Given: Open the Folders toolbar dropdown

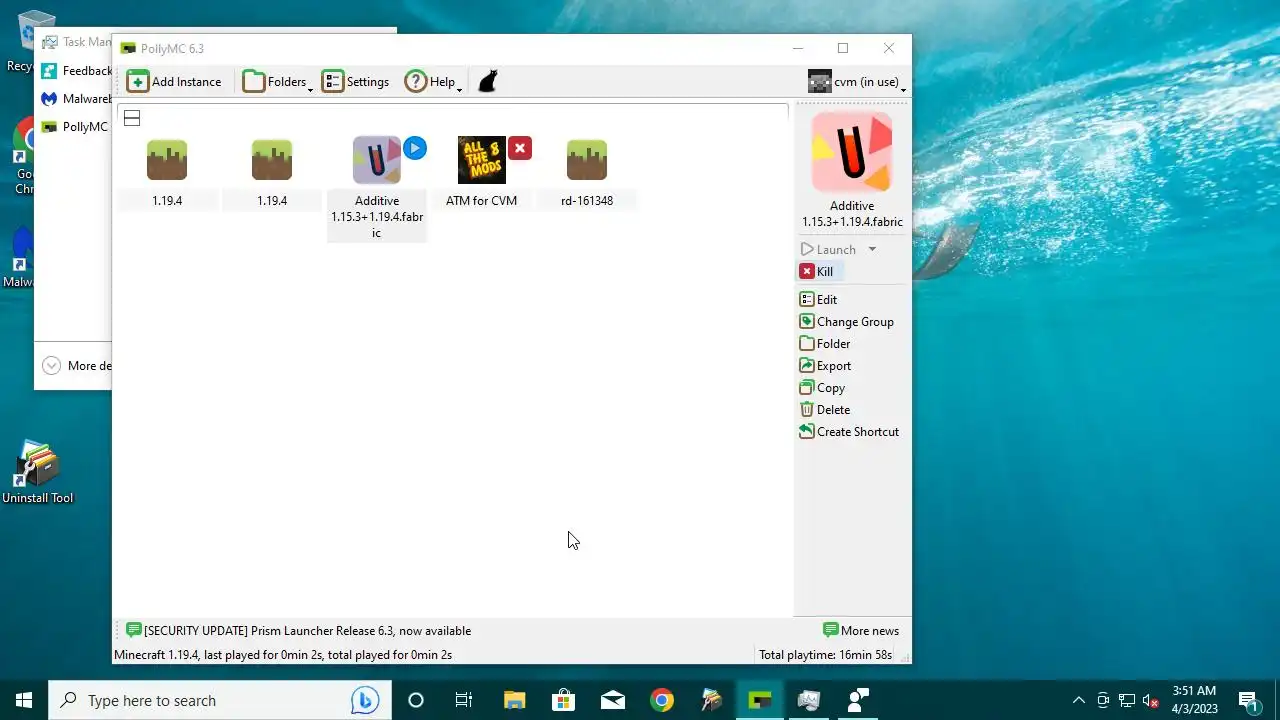Looking at the screenshot, I should pos(278,82).
